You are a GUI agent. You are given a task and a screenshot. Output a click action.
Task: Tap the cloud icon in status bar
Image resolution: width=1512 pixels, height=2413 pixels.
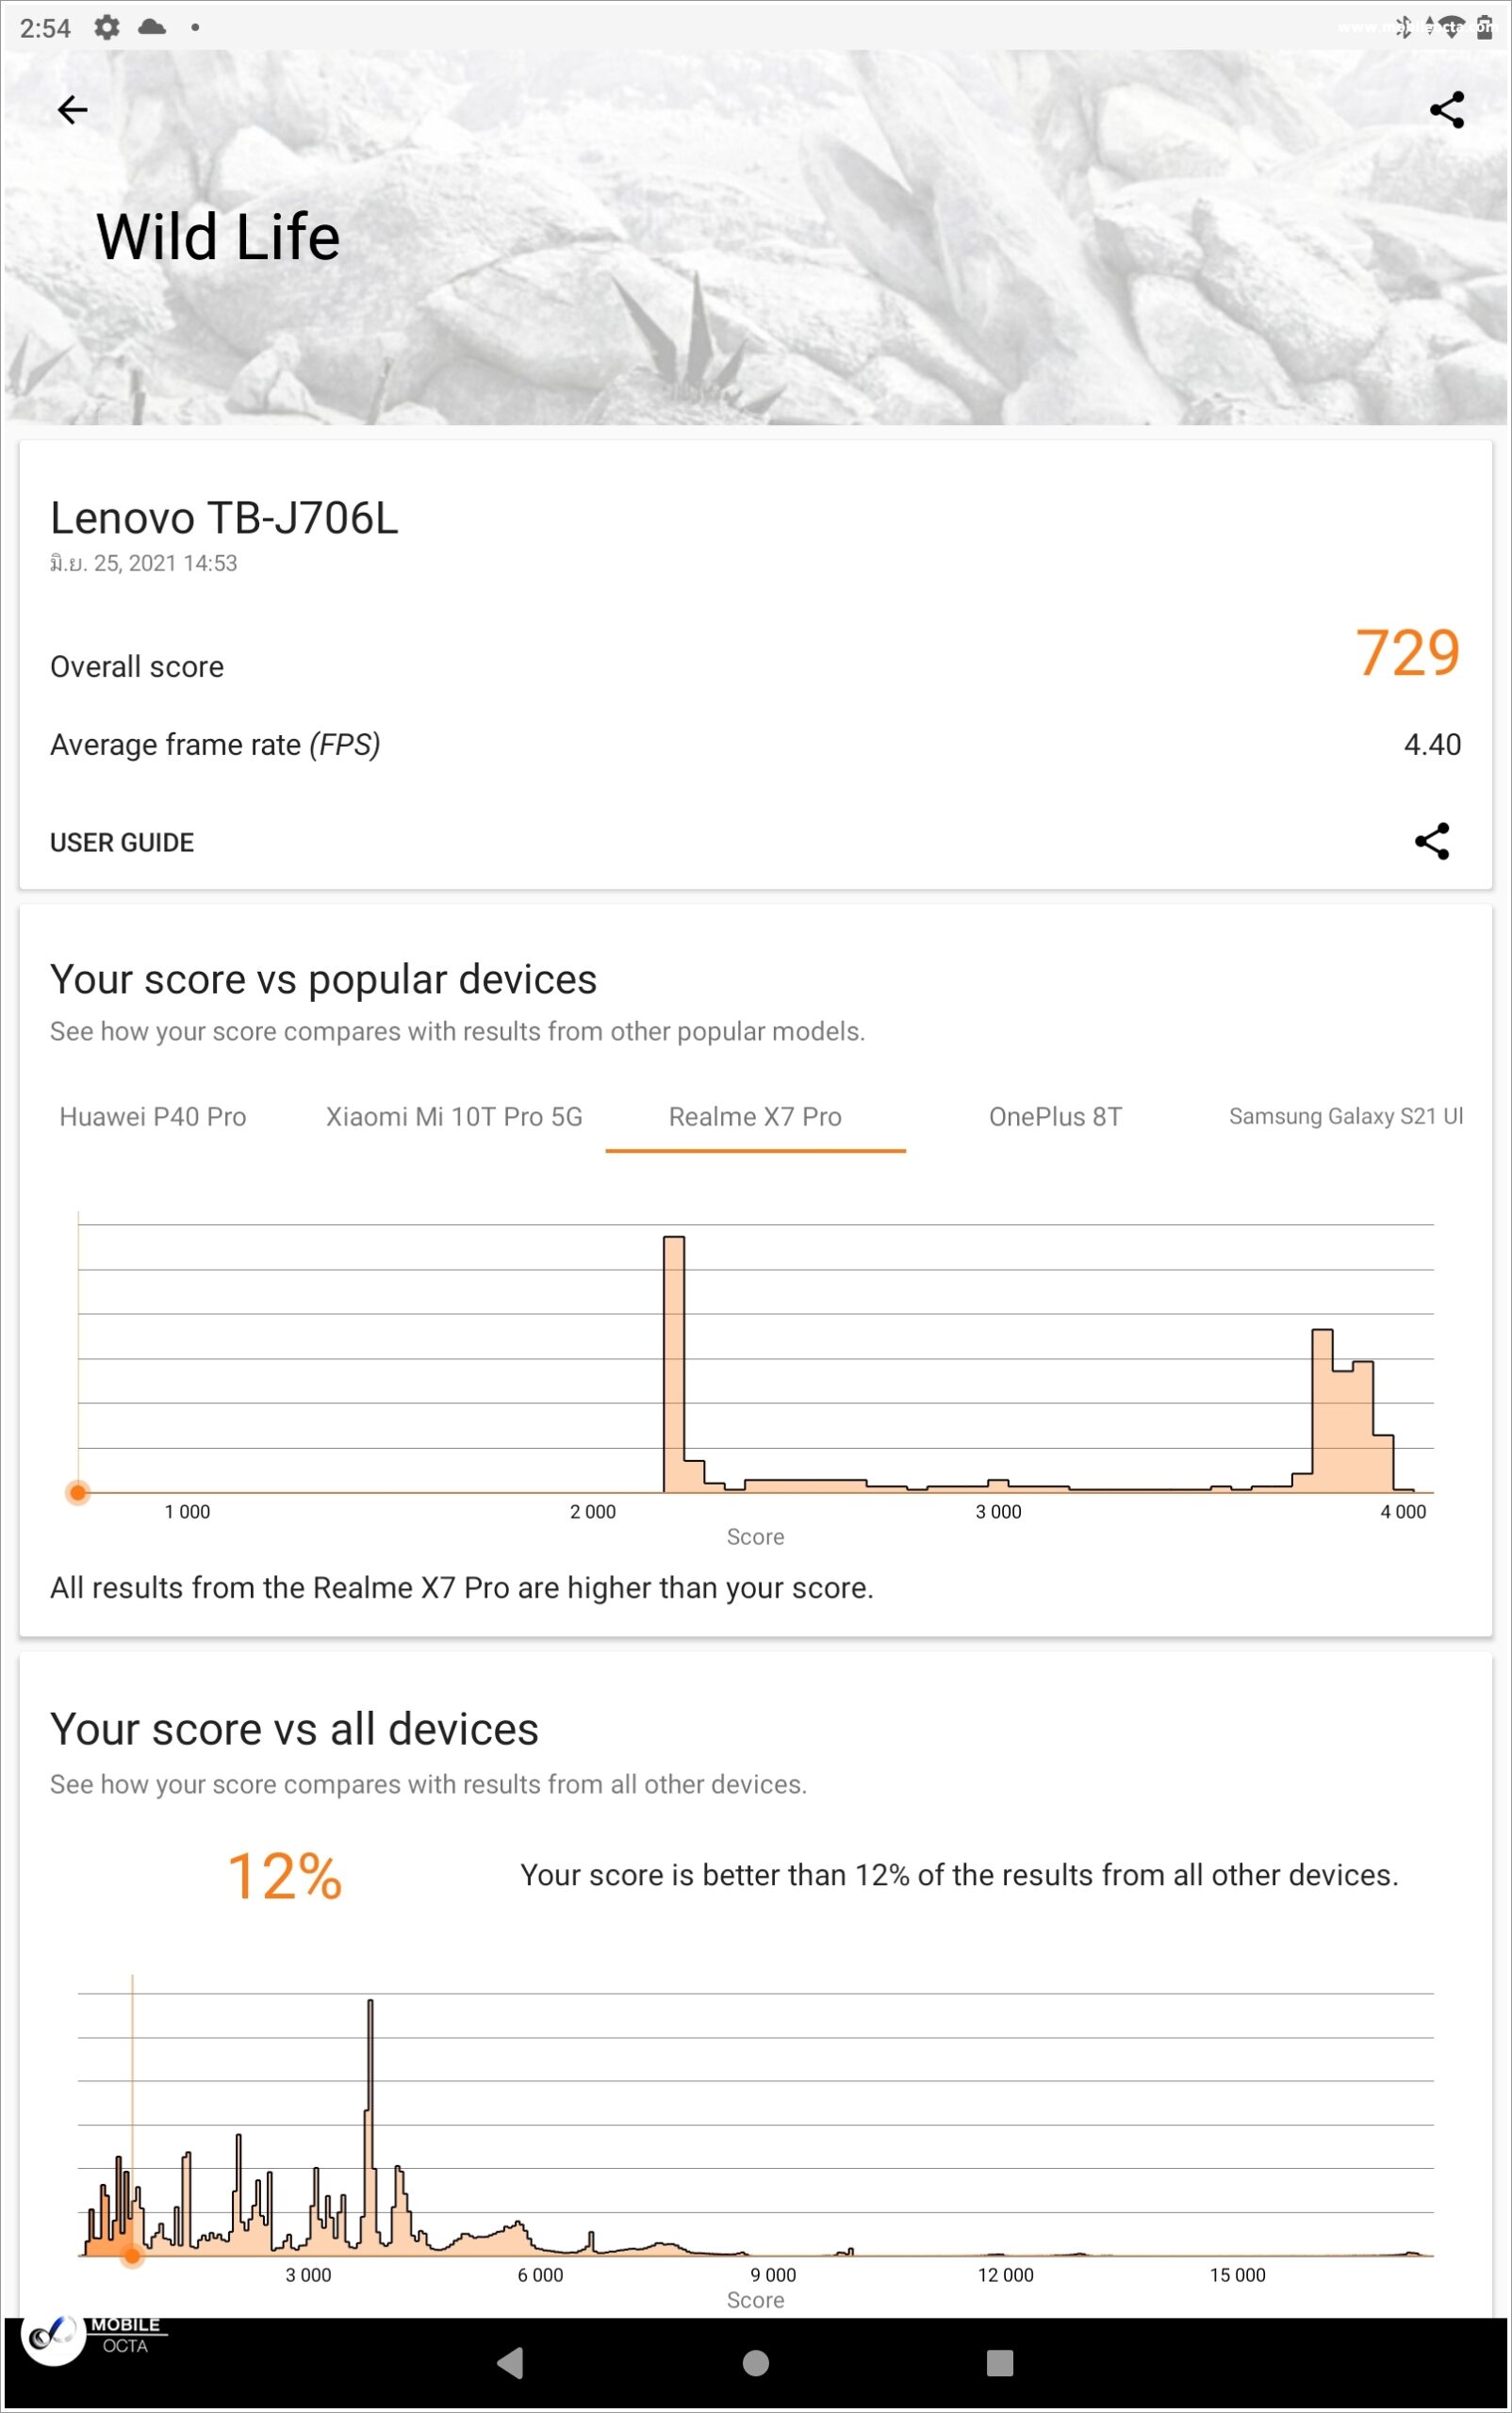click(152, 27)
